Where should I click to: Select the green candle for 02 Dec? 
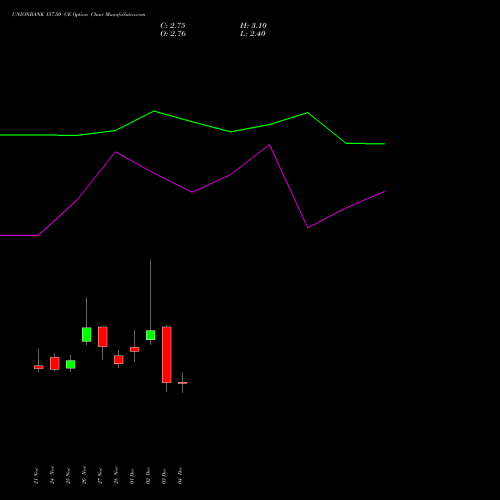(150, 335)
